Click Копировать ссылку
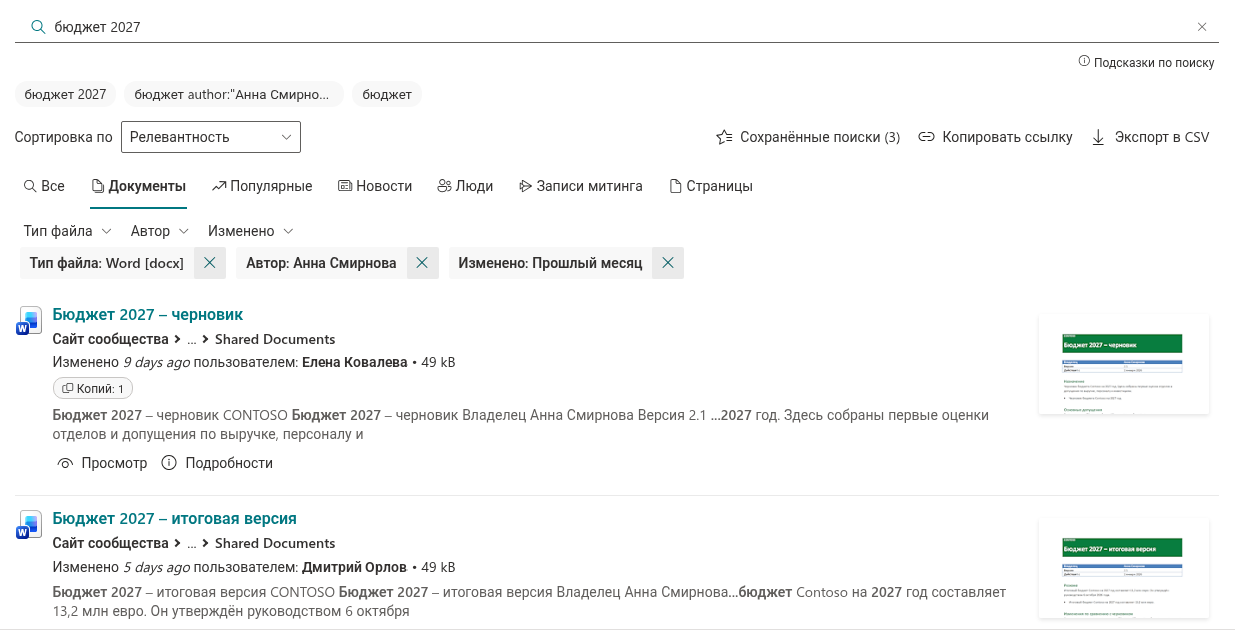Screen dimensions: 1235x630 click(995, 137)
